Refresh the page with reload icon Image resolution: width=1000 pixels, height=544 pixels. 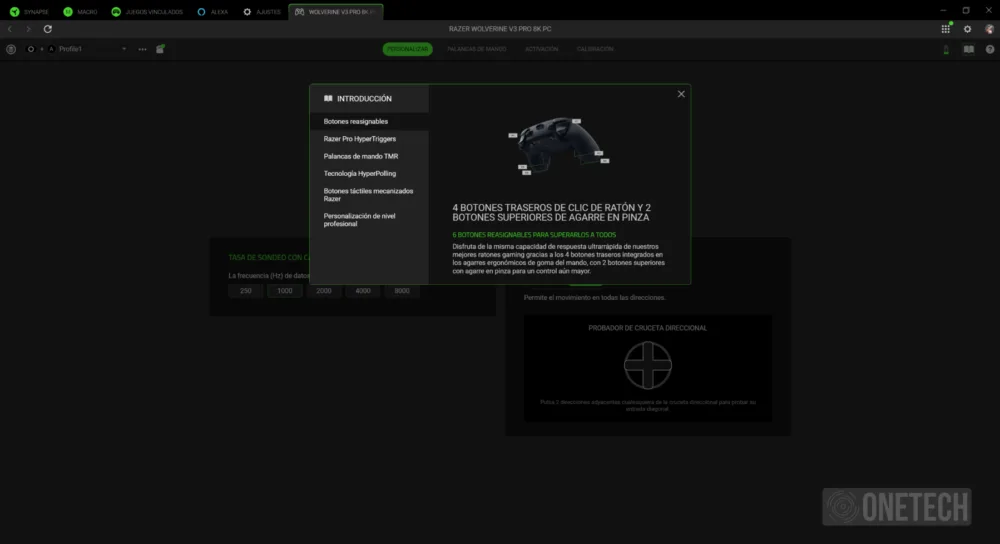48,29
